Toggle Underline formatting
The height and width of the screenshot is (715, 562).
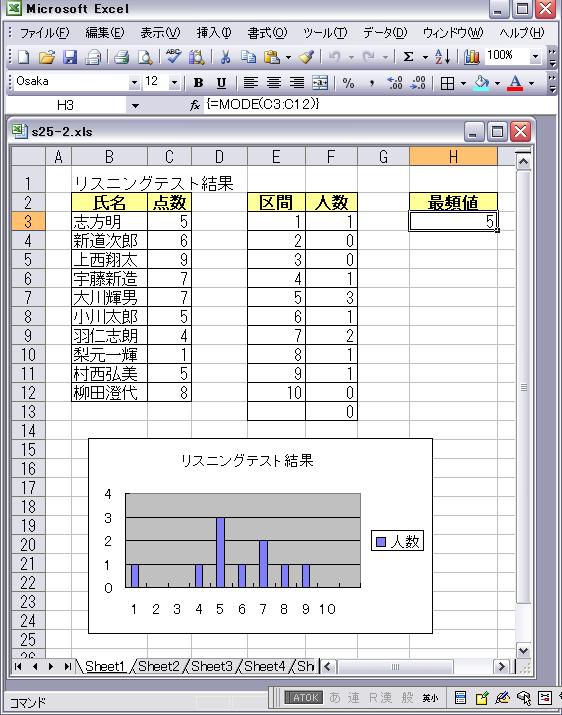tap(221, 83)
